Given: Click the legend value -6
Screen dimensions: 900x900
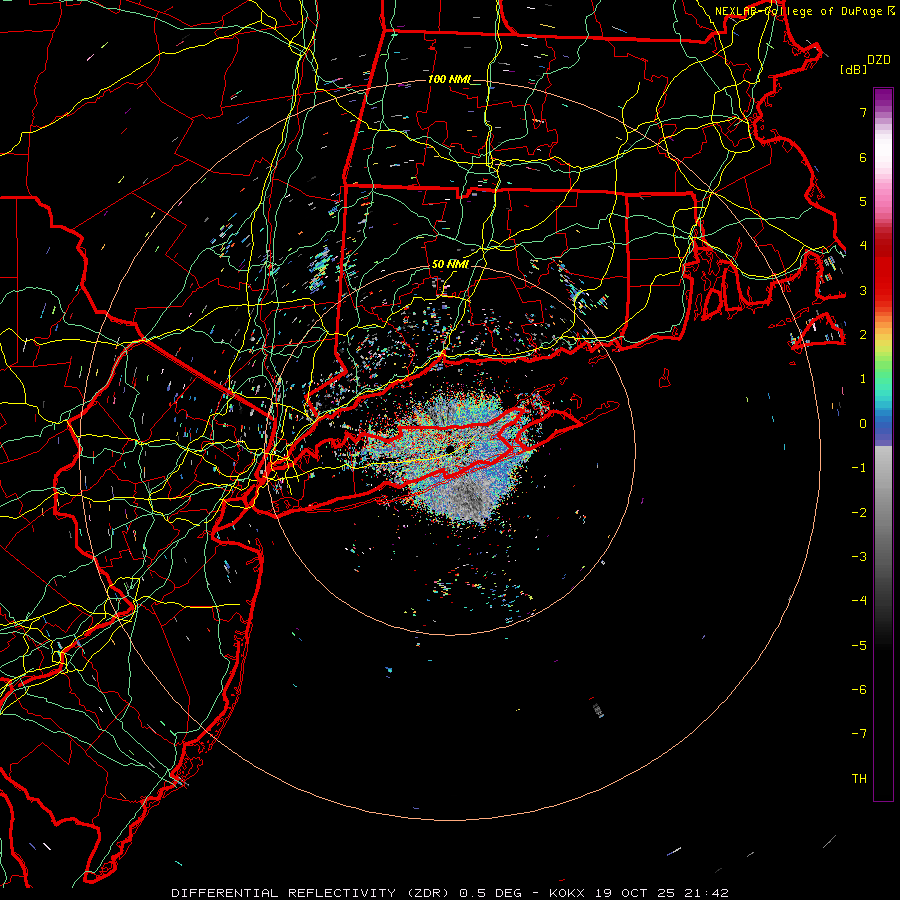Looking at the screenshot, I should click(859, 690).
